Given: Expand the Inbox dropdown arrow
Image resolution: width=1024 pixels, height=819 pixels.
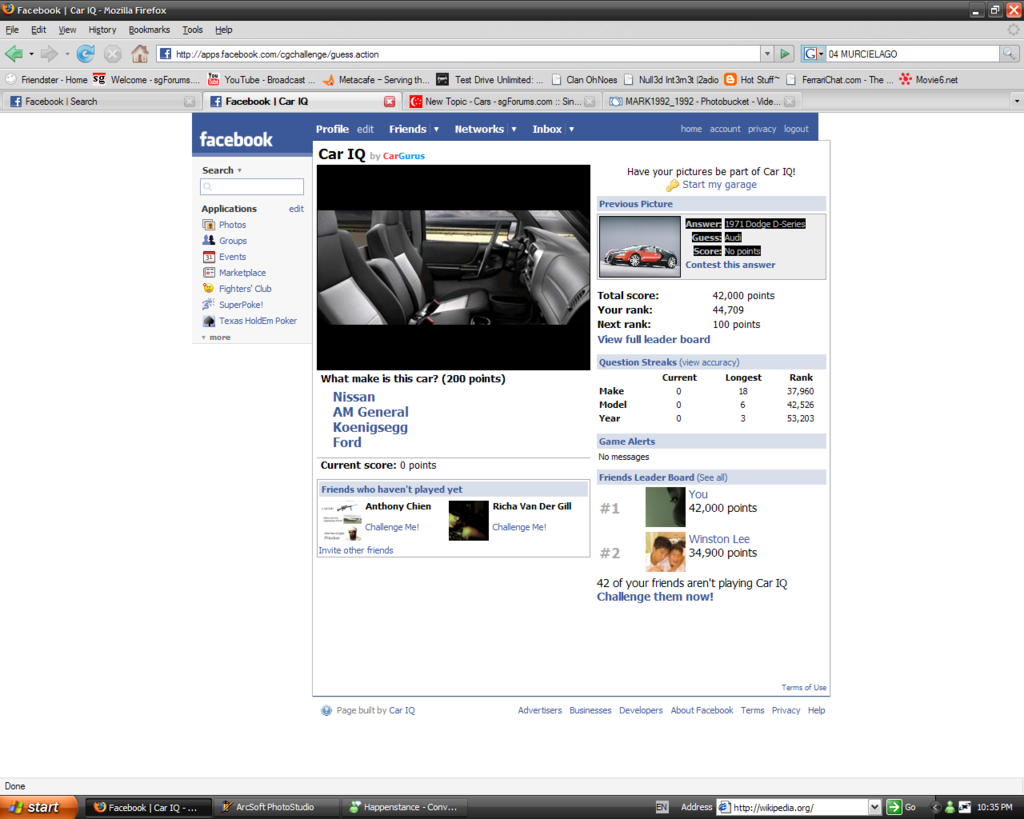Looking at the screenshot, I should click(x=571, y=129).
